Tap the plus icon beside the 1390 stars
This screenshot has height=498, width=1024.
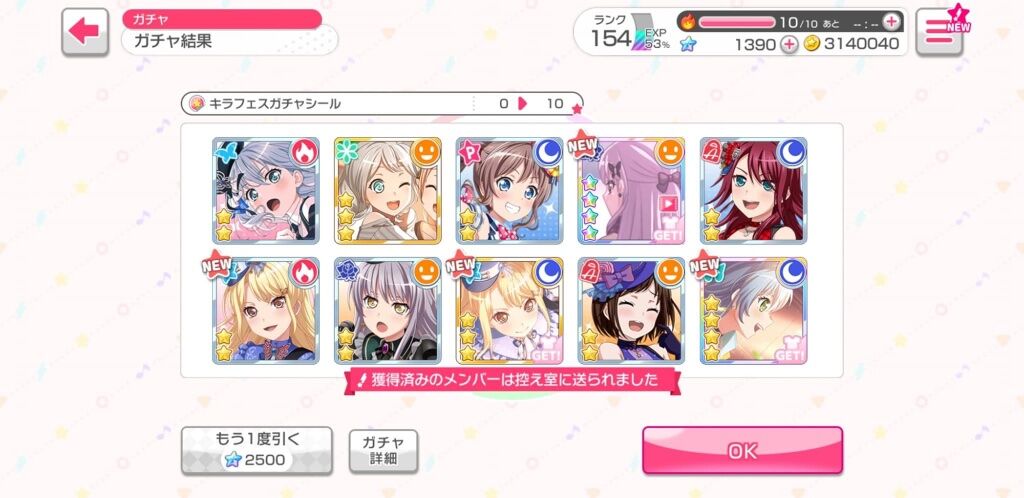coord(790,44)
